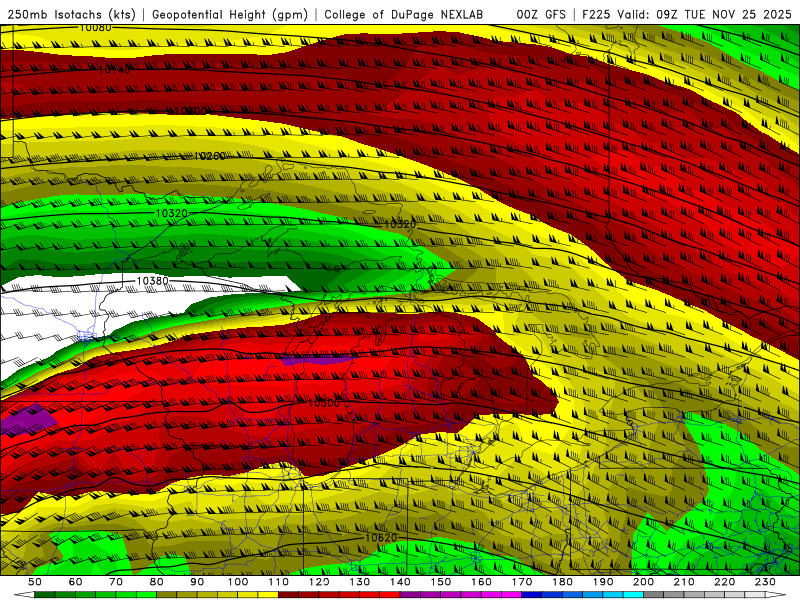
Task: Click the 70 value on the color scale
Action: (x=116, y=582)
